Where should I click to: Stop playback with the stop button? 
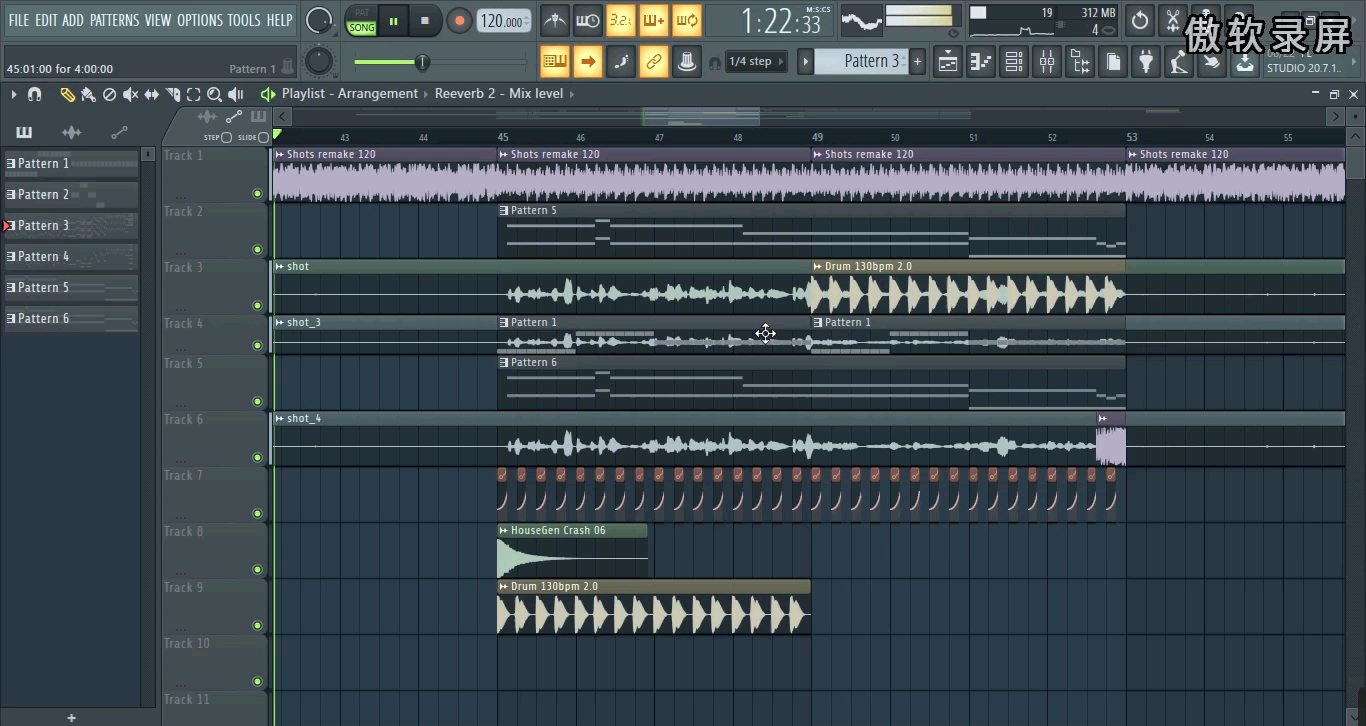coord(425,20)
